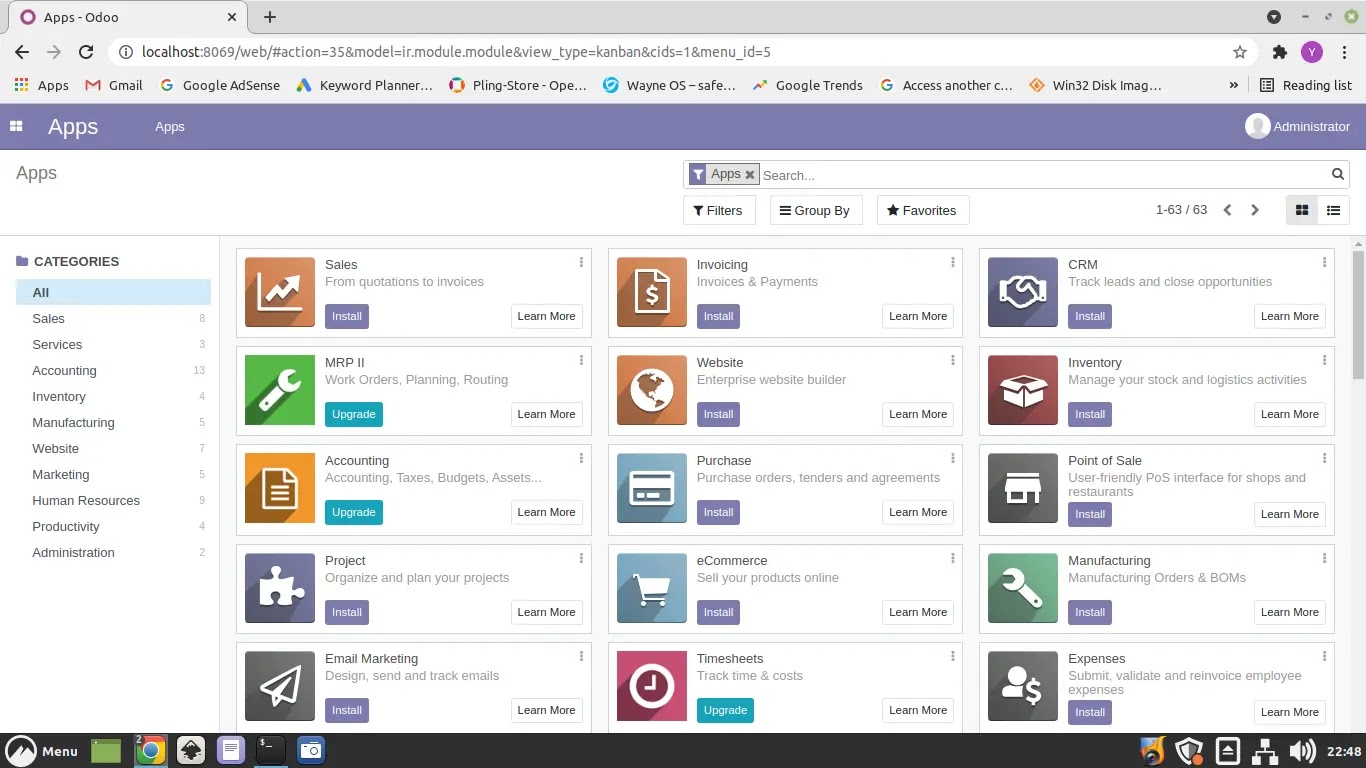Go to next page of apps
This screenshot has width=1366, height=768.
pyautogui.click(x=1255, y=210)
